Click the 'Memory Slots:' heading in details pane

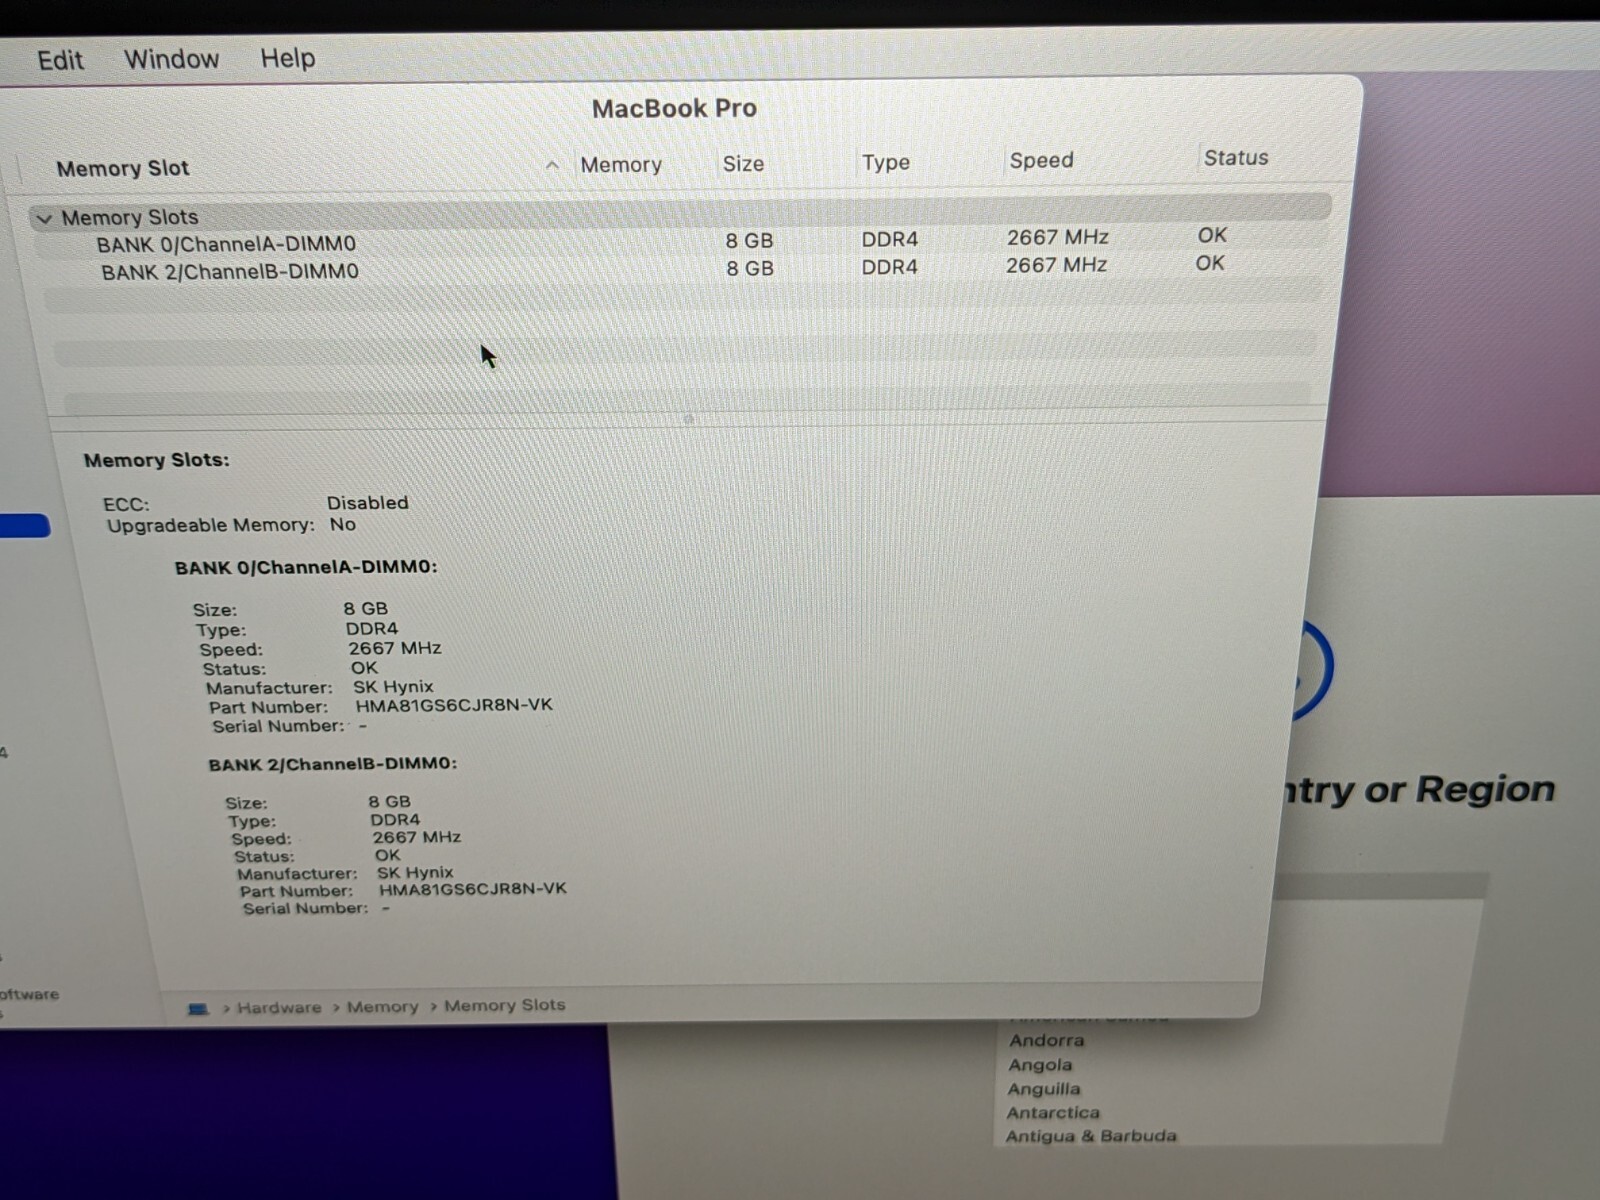(x=157, y=460)
